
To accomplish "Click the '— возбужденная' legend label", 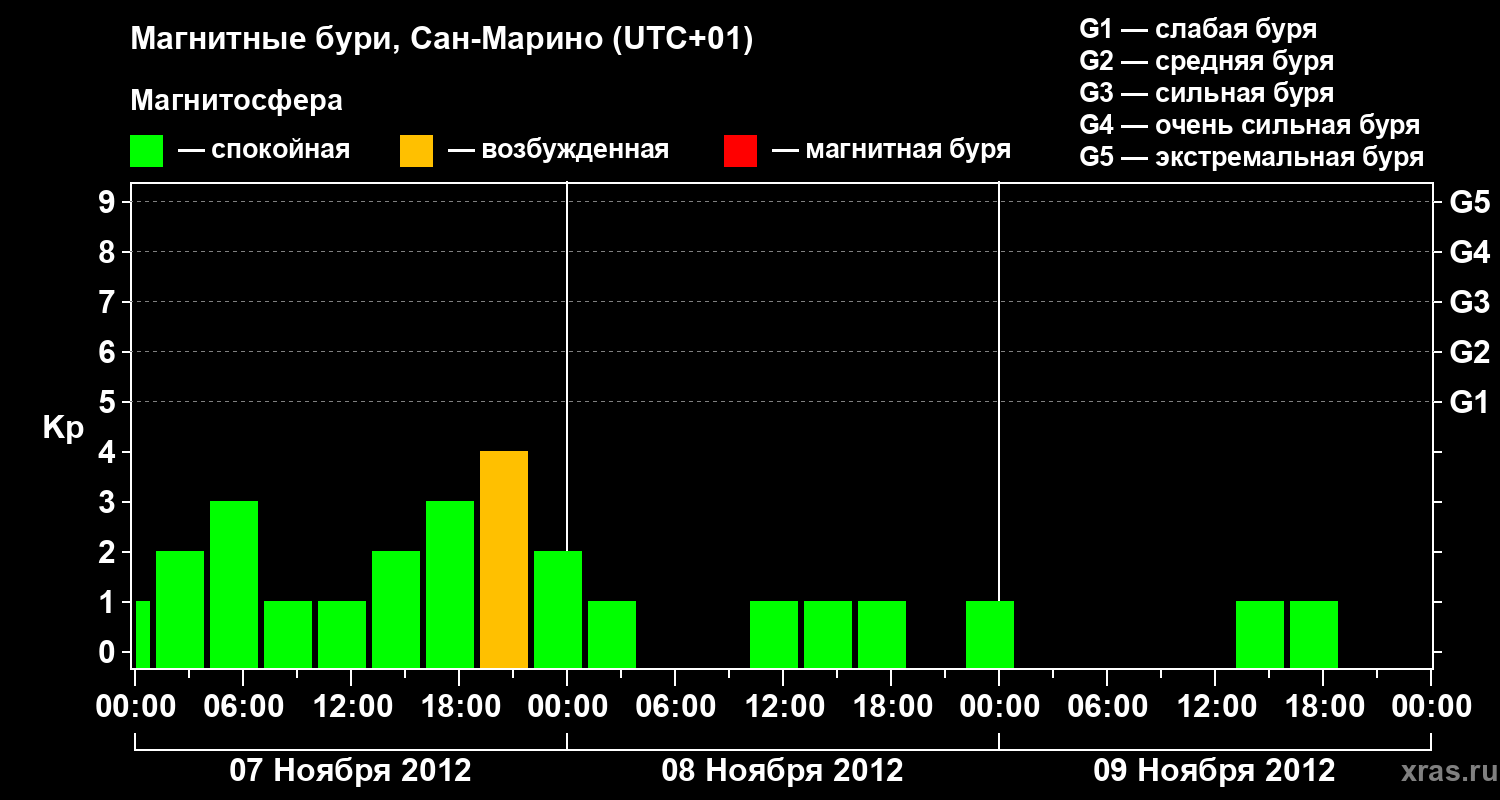I will coord(558,151).
